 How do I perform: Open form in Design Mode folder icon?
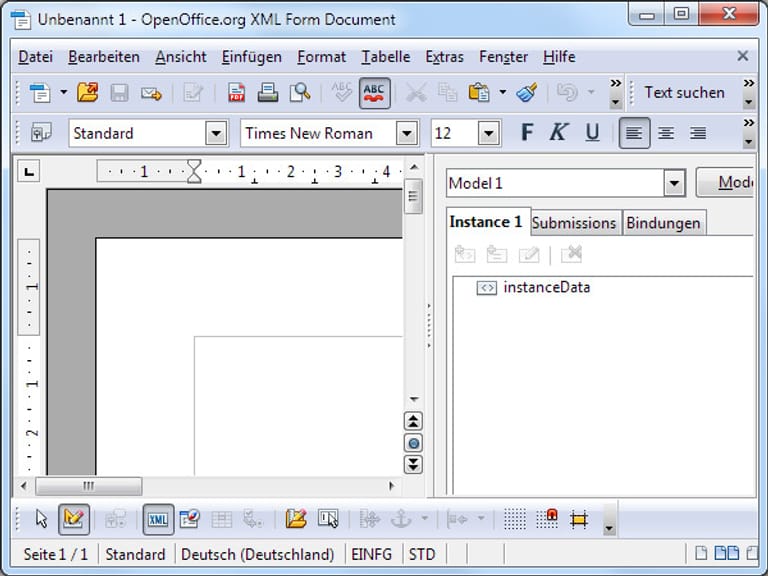[296, 519]
